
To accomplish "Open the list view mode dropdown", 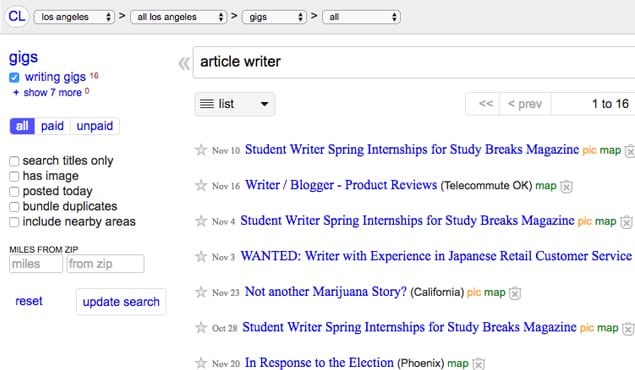I will point(235,104).
